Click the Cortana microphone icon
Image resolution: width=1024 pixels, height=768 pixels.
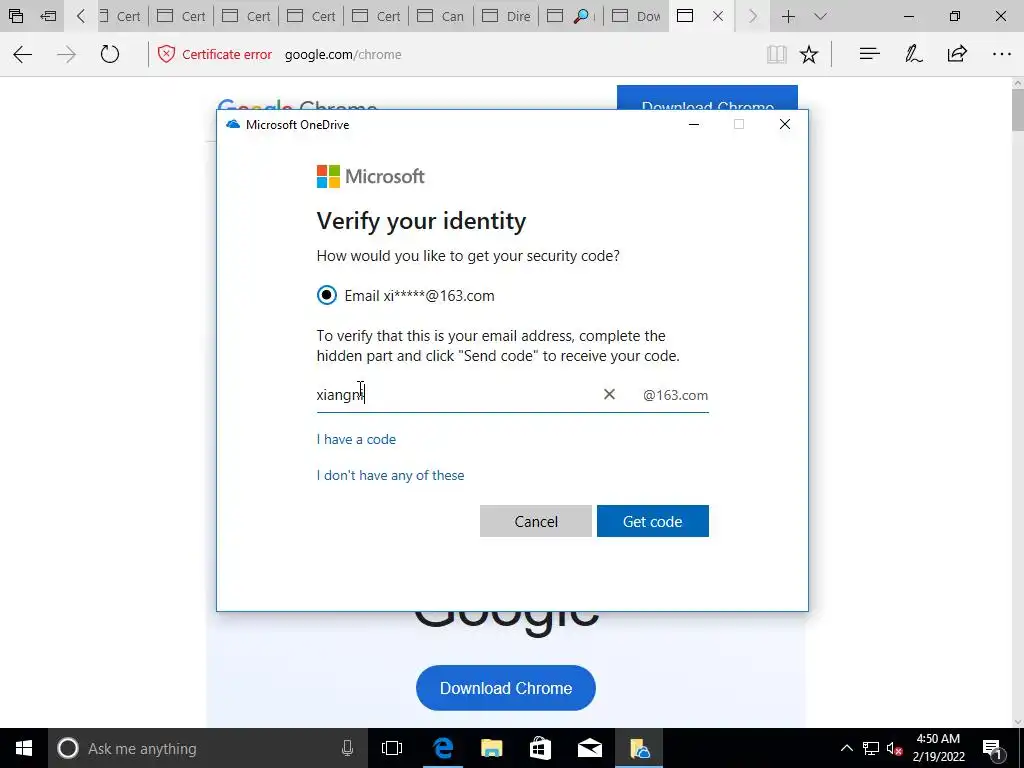pos(347,748)
